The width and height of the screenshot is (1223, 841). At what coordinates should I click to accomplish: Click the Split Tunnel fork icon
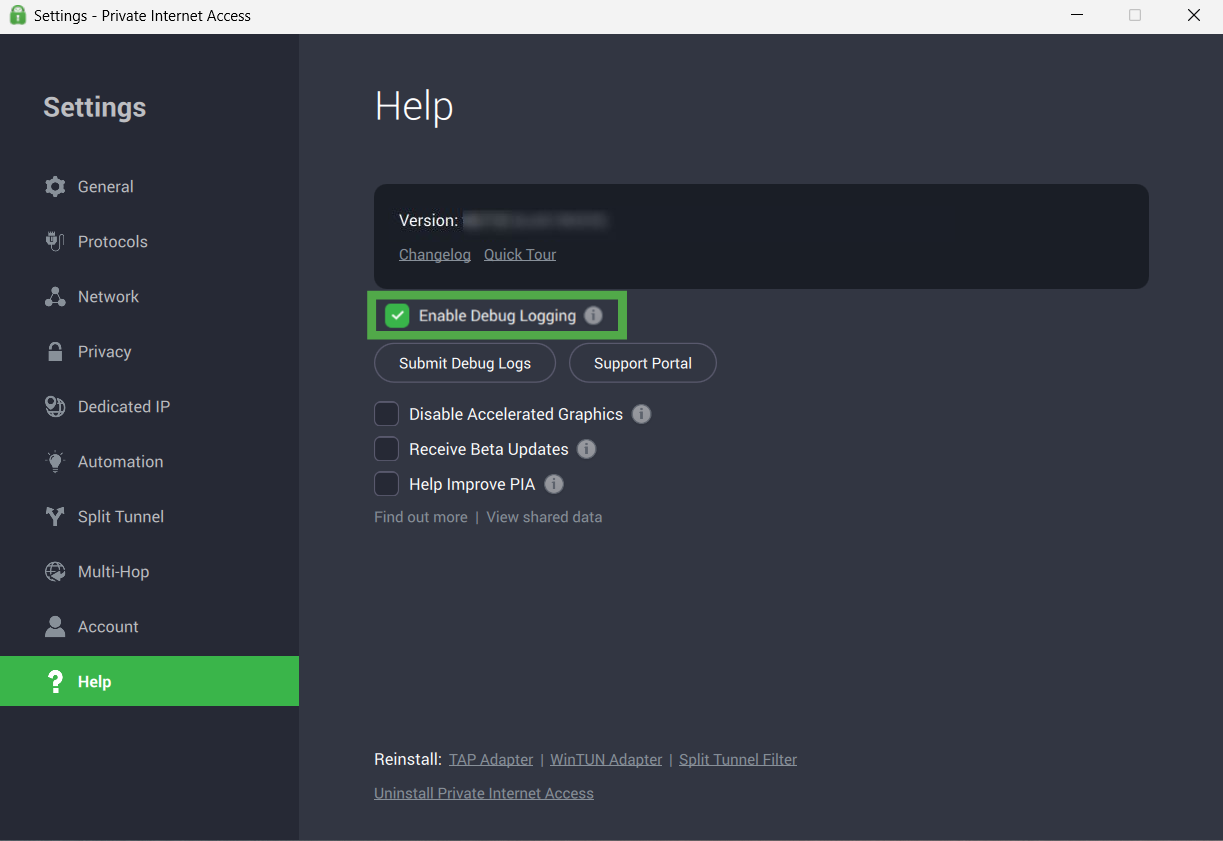[55, 517]
